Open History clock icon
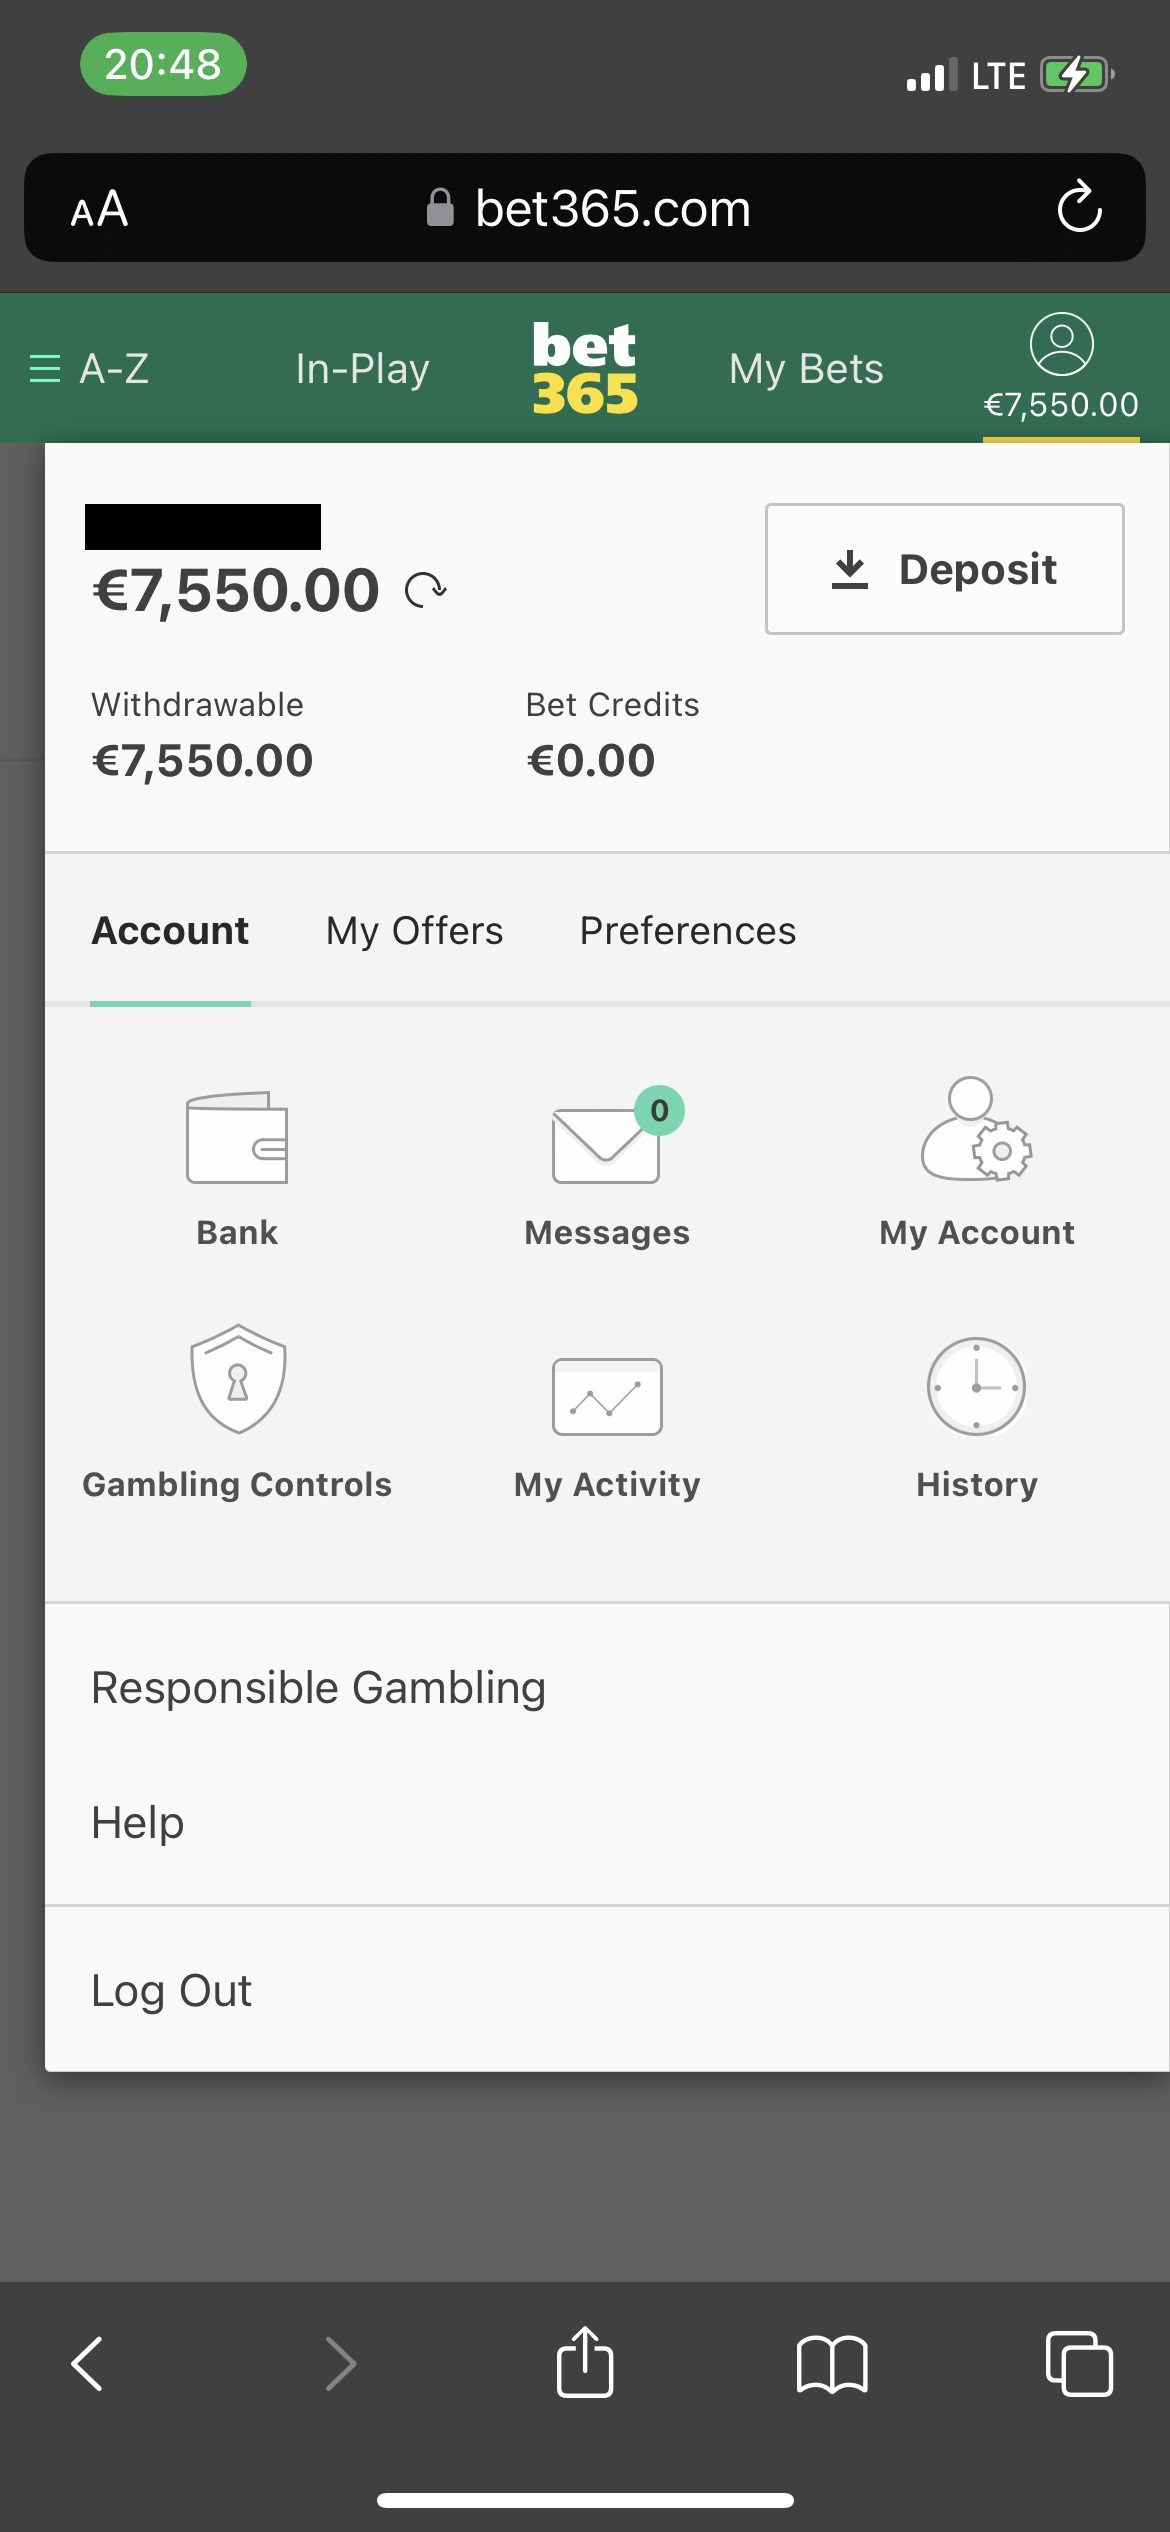Screen dimensions: 1170x2532 tap(976, 1387)
